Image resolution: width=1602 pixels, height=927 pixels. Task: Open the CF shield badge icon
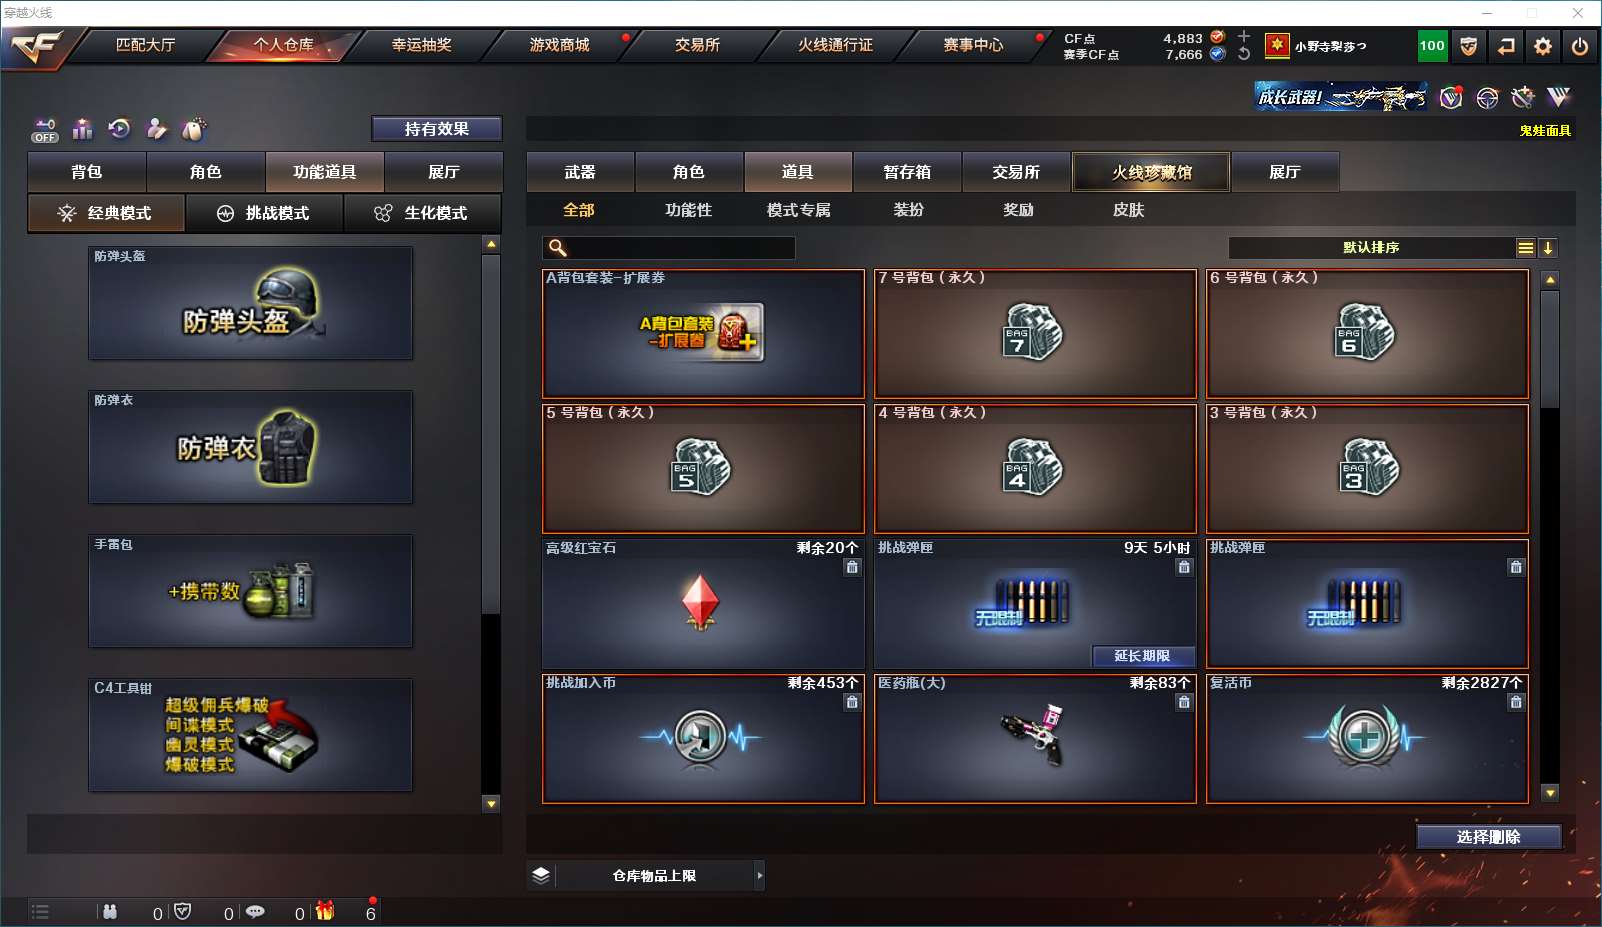[1469, 46]
